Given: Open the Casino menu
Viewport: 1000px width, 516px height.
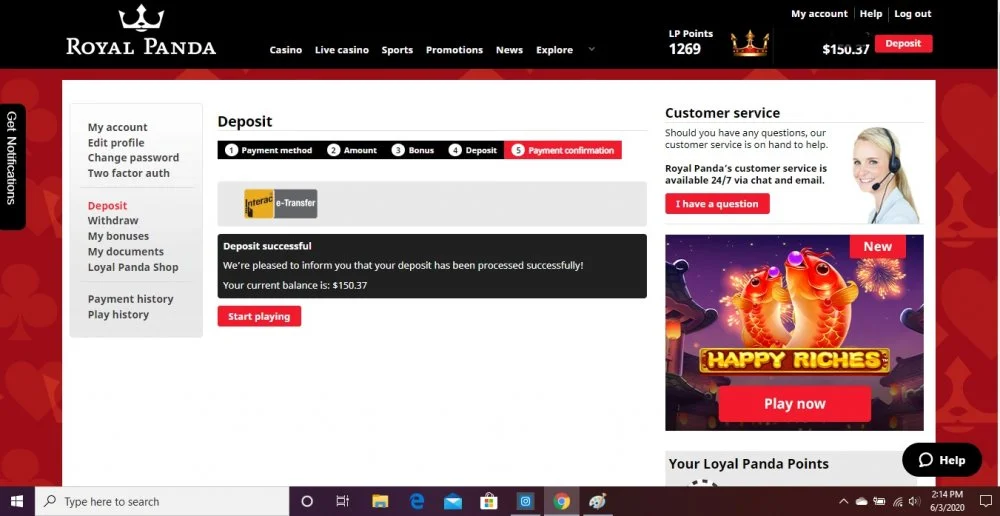Looking at the screenshot, I should pos(286,50).
